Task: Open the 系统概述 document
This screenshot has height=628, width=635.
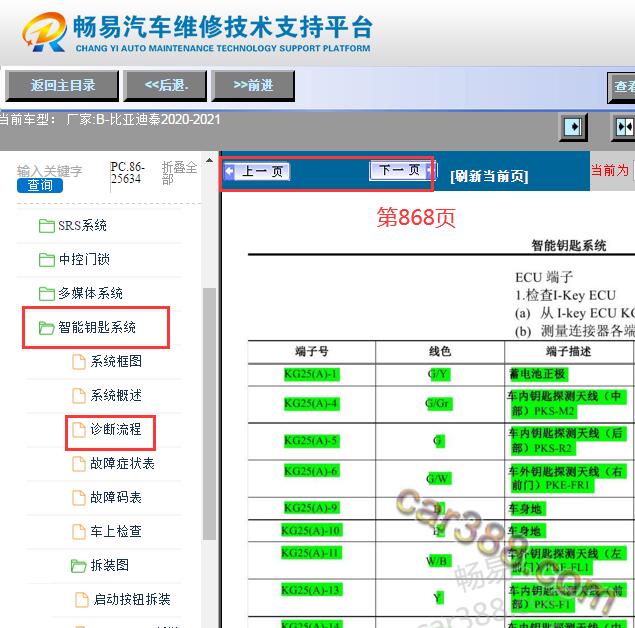Action: click(x=116, y=395)
